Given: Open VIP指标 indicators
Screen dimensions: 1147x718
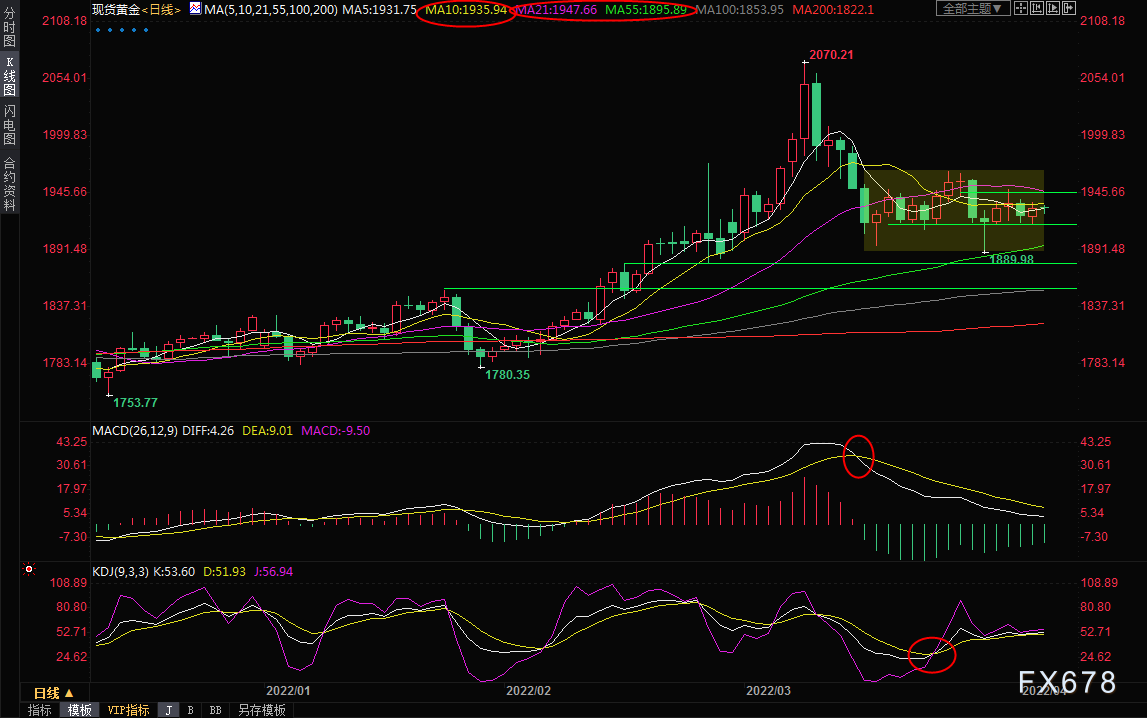Looking at the screenshot, I should 128,710.
